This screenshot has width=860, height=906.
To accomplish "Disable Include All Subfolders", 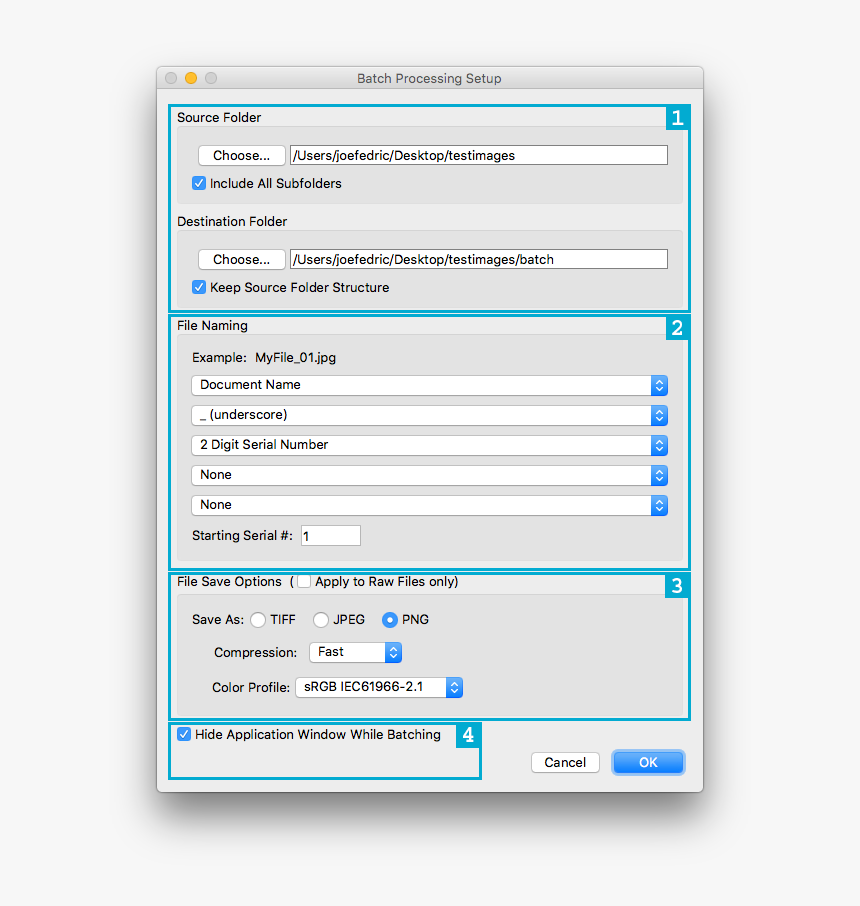I will click(199, 183).
